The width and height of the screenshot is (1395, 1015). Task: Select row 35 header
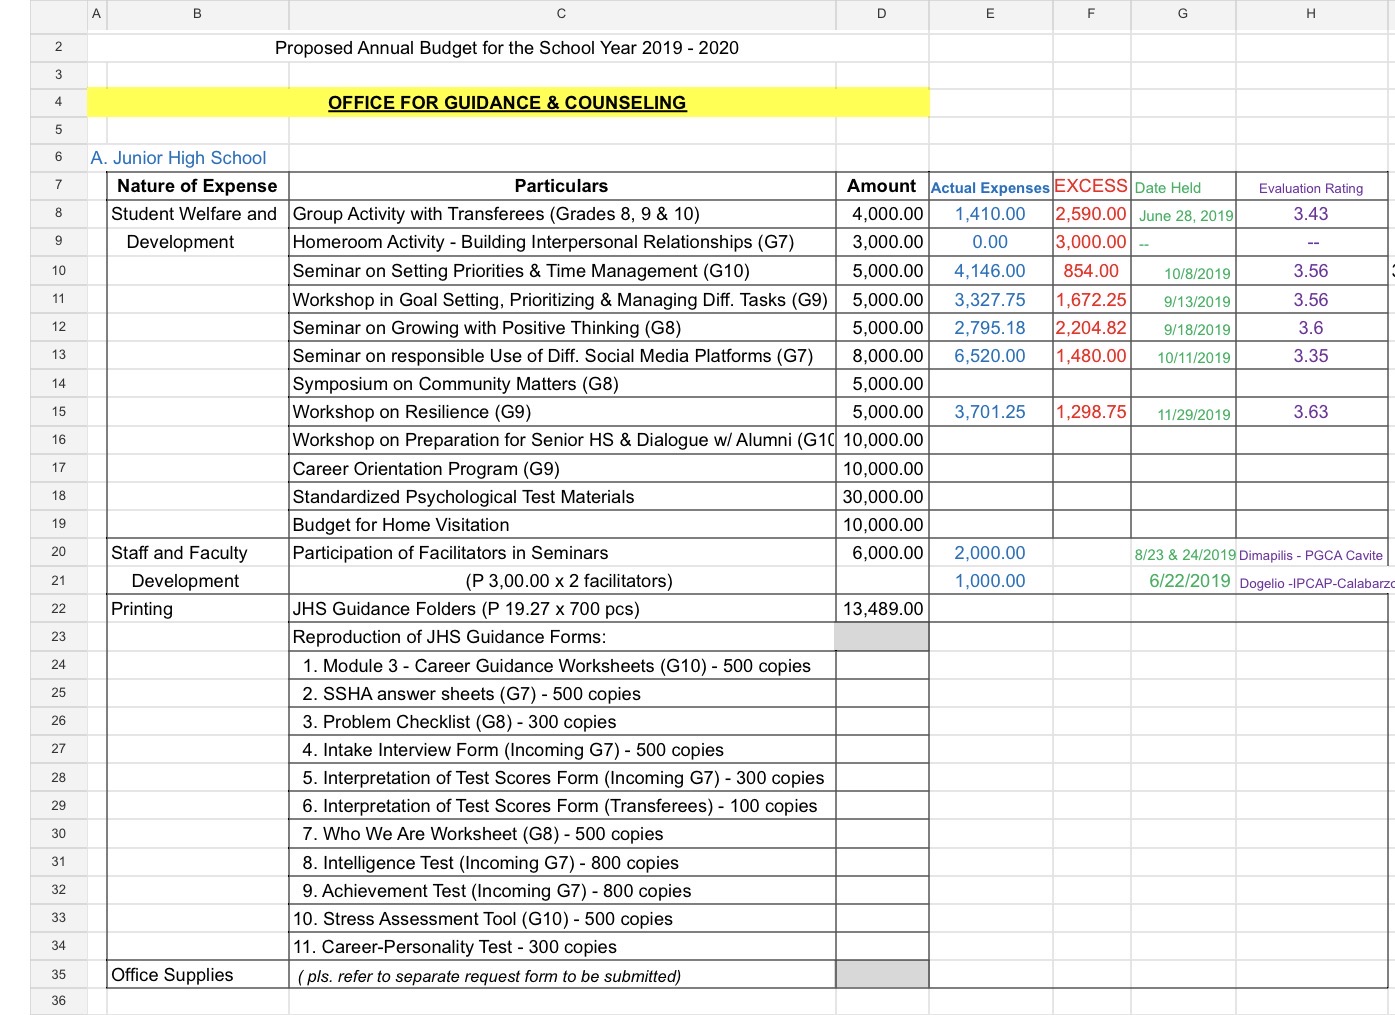click(x=58, y=974)
